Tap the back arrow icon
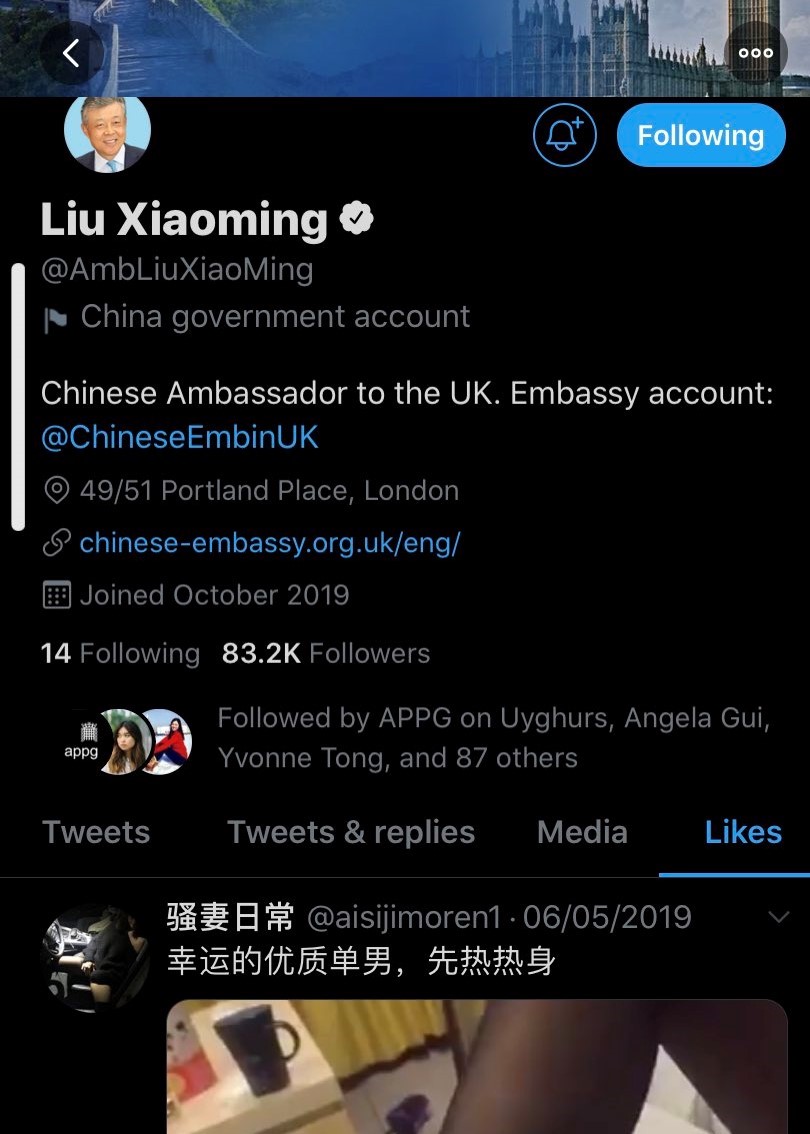The image size is (810, 1134). [x=71, y=53]
